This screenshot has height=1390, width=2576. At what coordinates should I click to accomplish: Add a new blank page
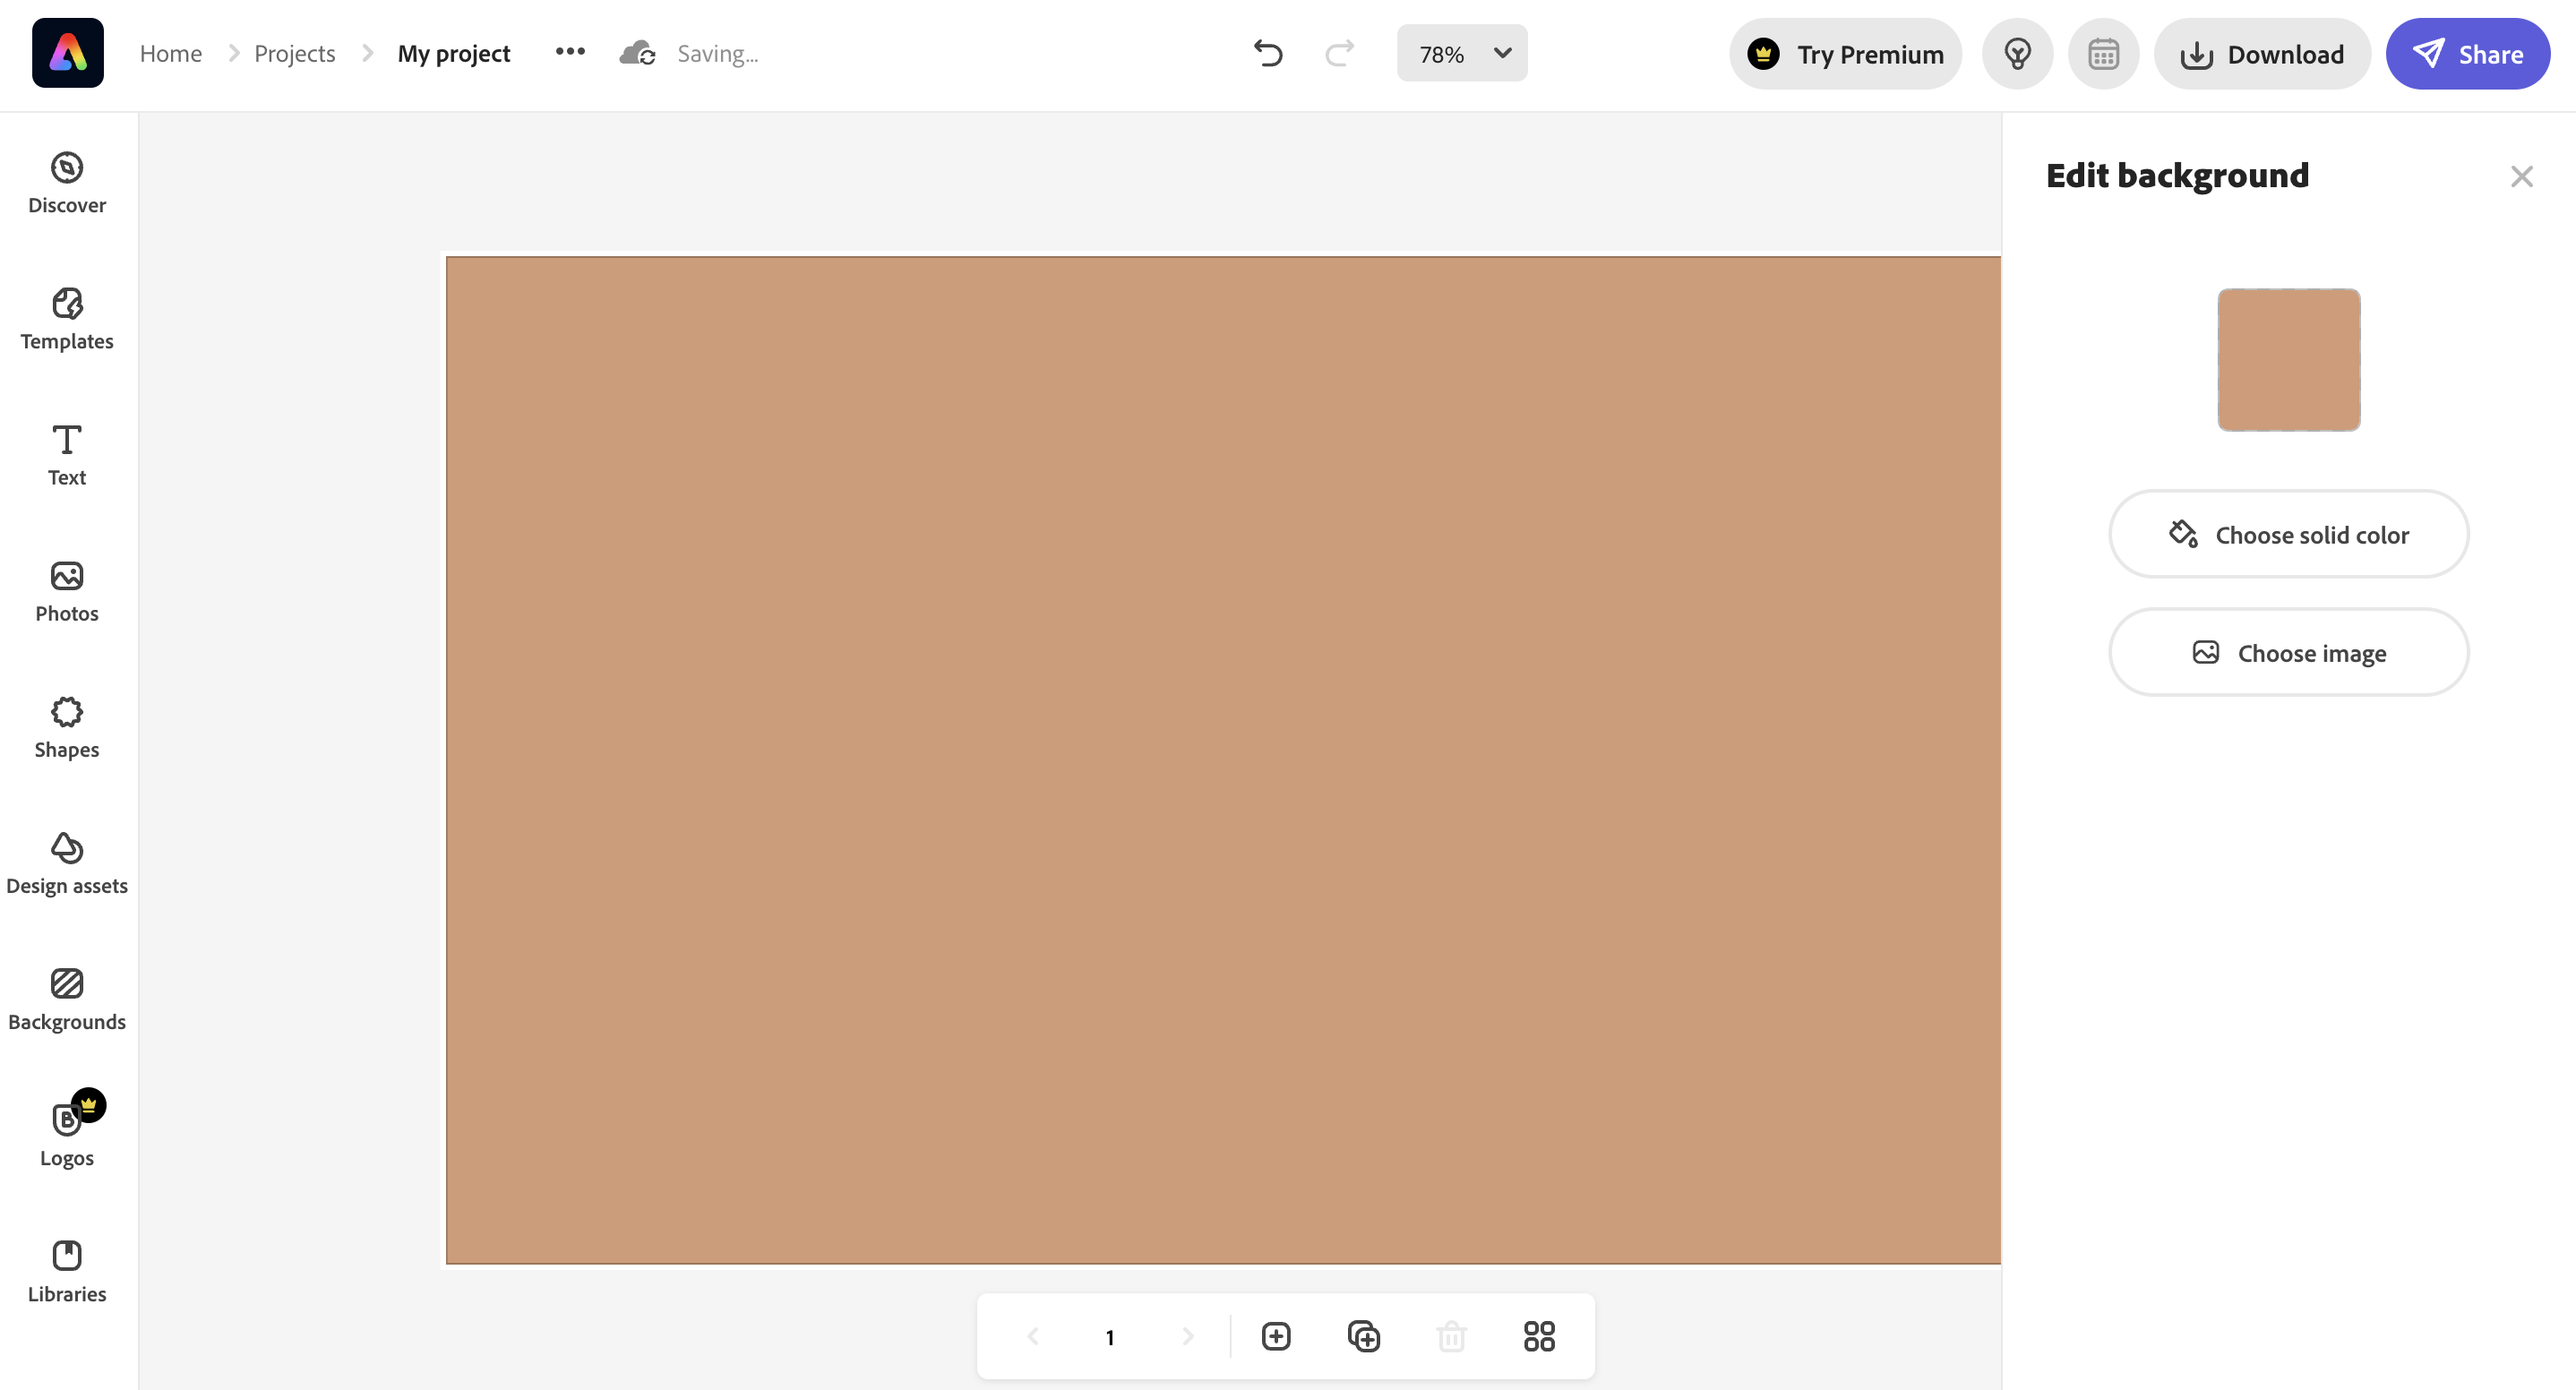[1276, 1336]
